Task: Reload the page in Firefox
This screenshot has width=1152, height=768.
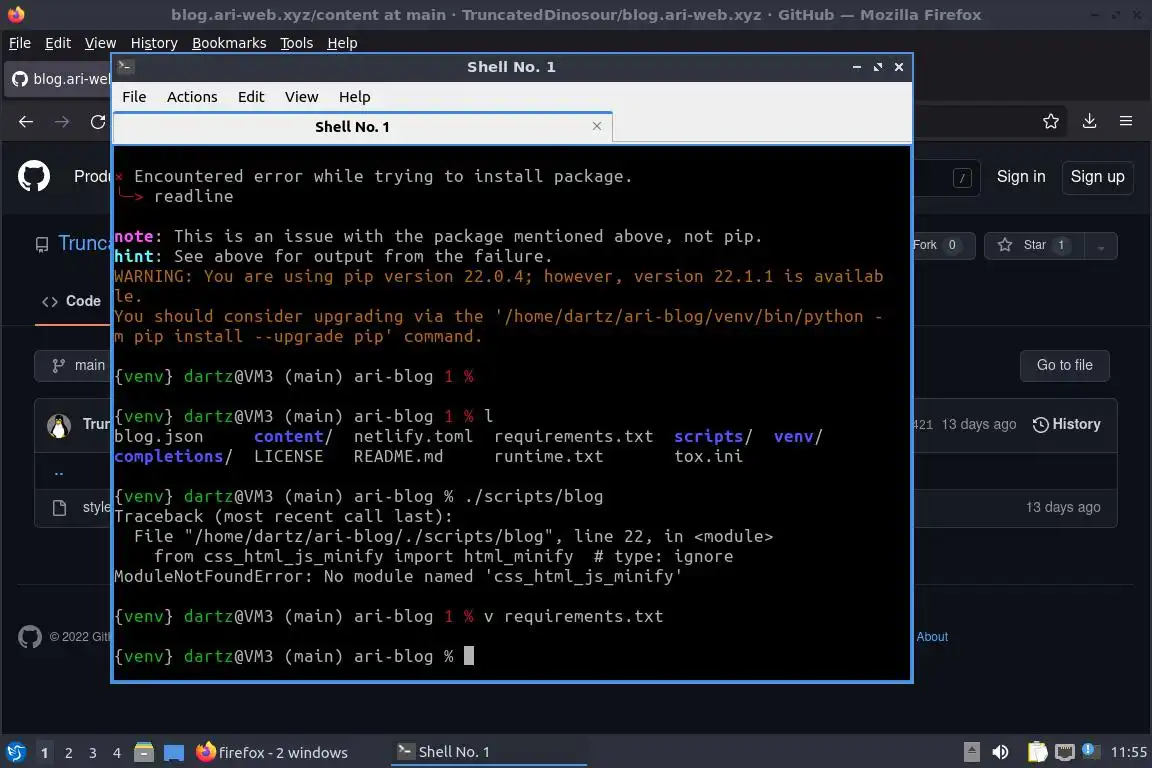Action: click(98, 121)
